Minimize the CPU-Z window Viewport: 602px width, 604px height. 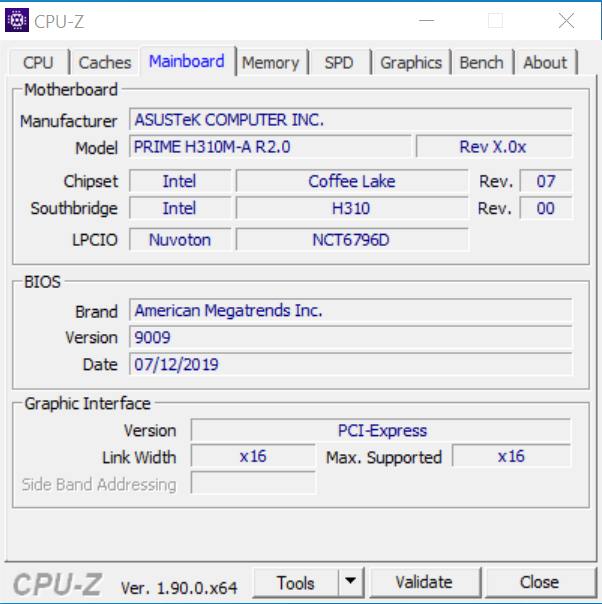pos(426,20)
